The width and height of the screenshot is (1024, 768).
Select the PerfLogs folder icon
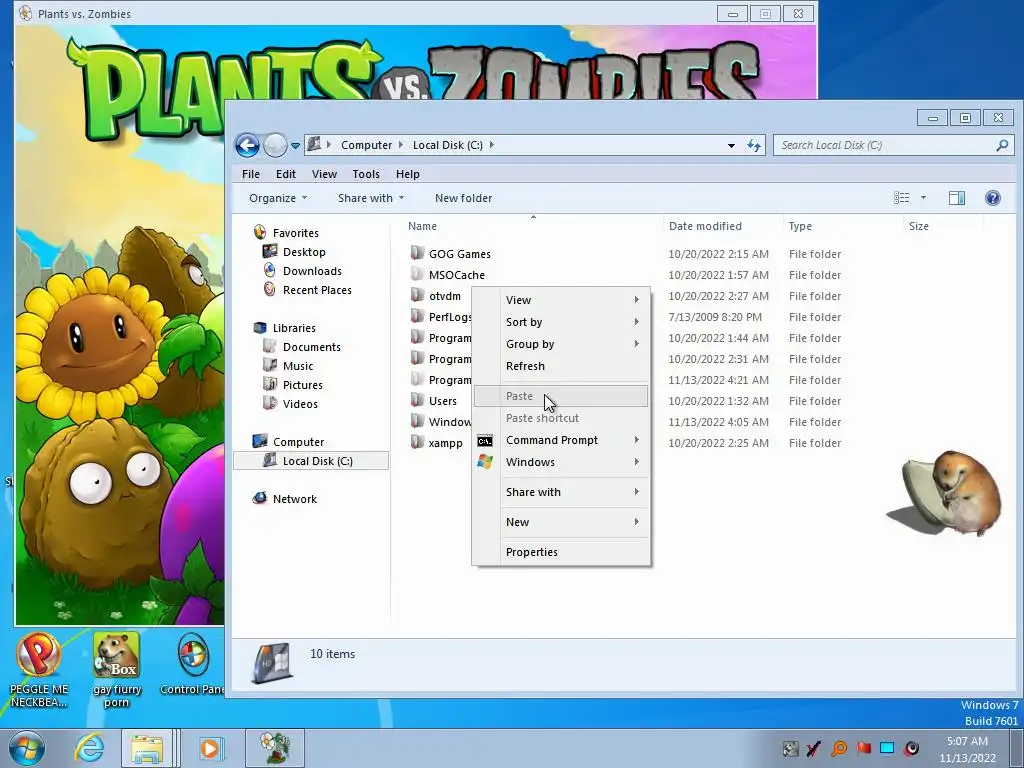click(417, 316)
